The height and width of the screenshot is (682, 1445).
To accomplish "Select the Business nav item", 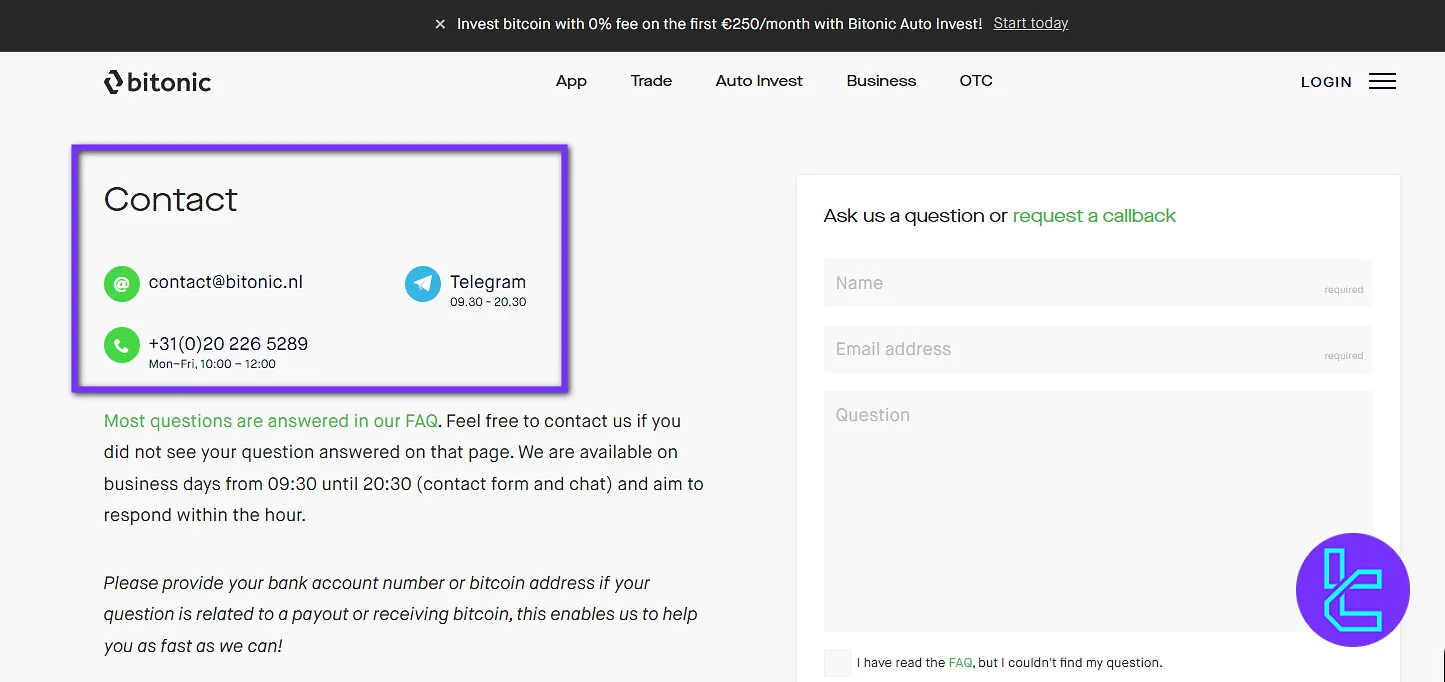I will pyautogui.click(x=881, y=81).
